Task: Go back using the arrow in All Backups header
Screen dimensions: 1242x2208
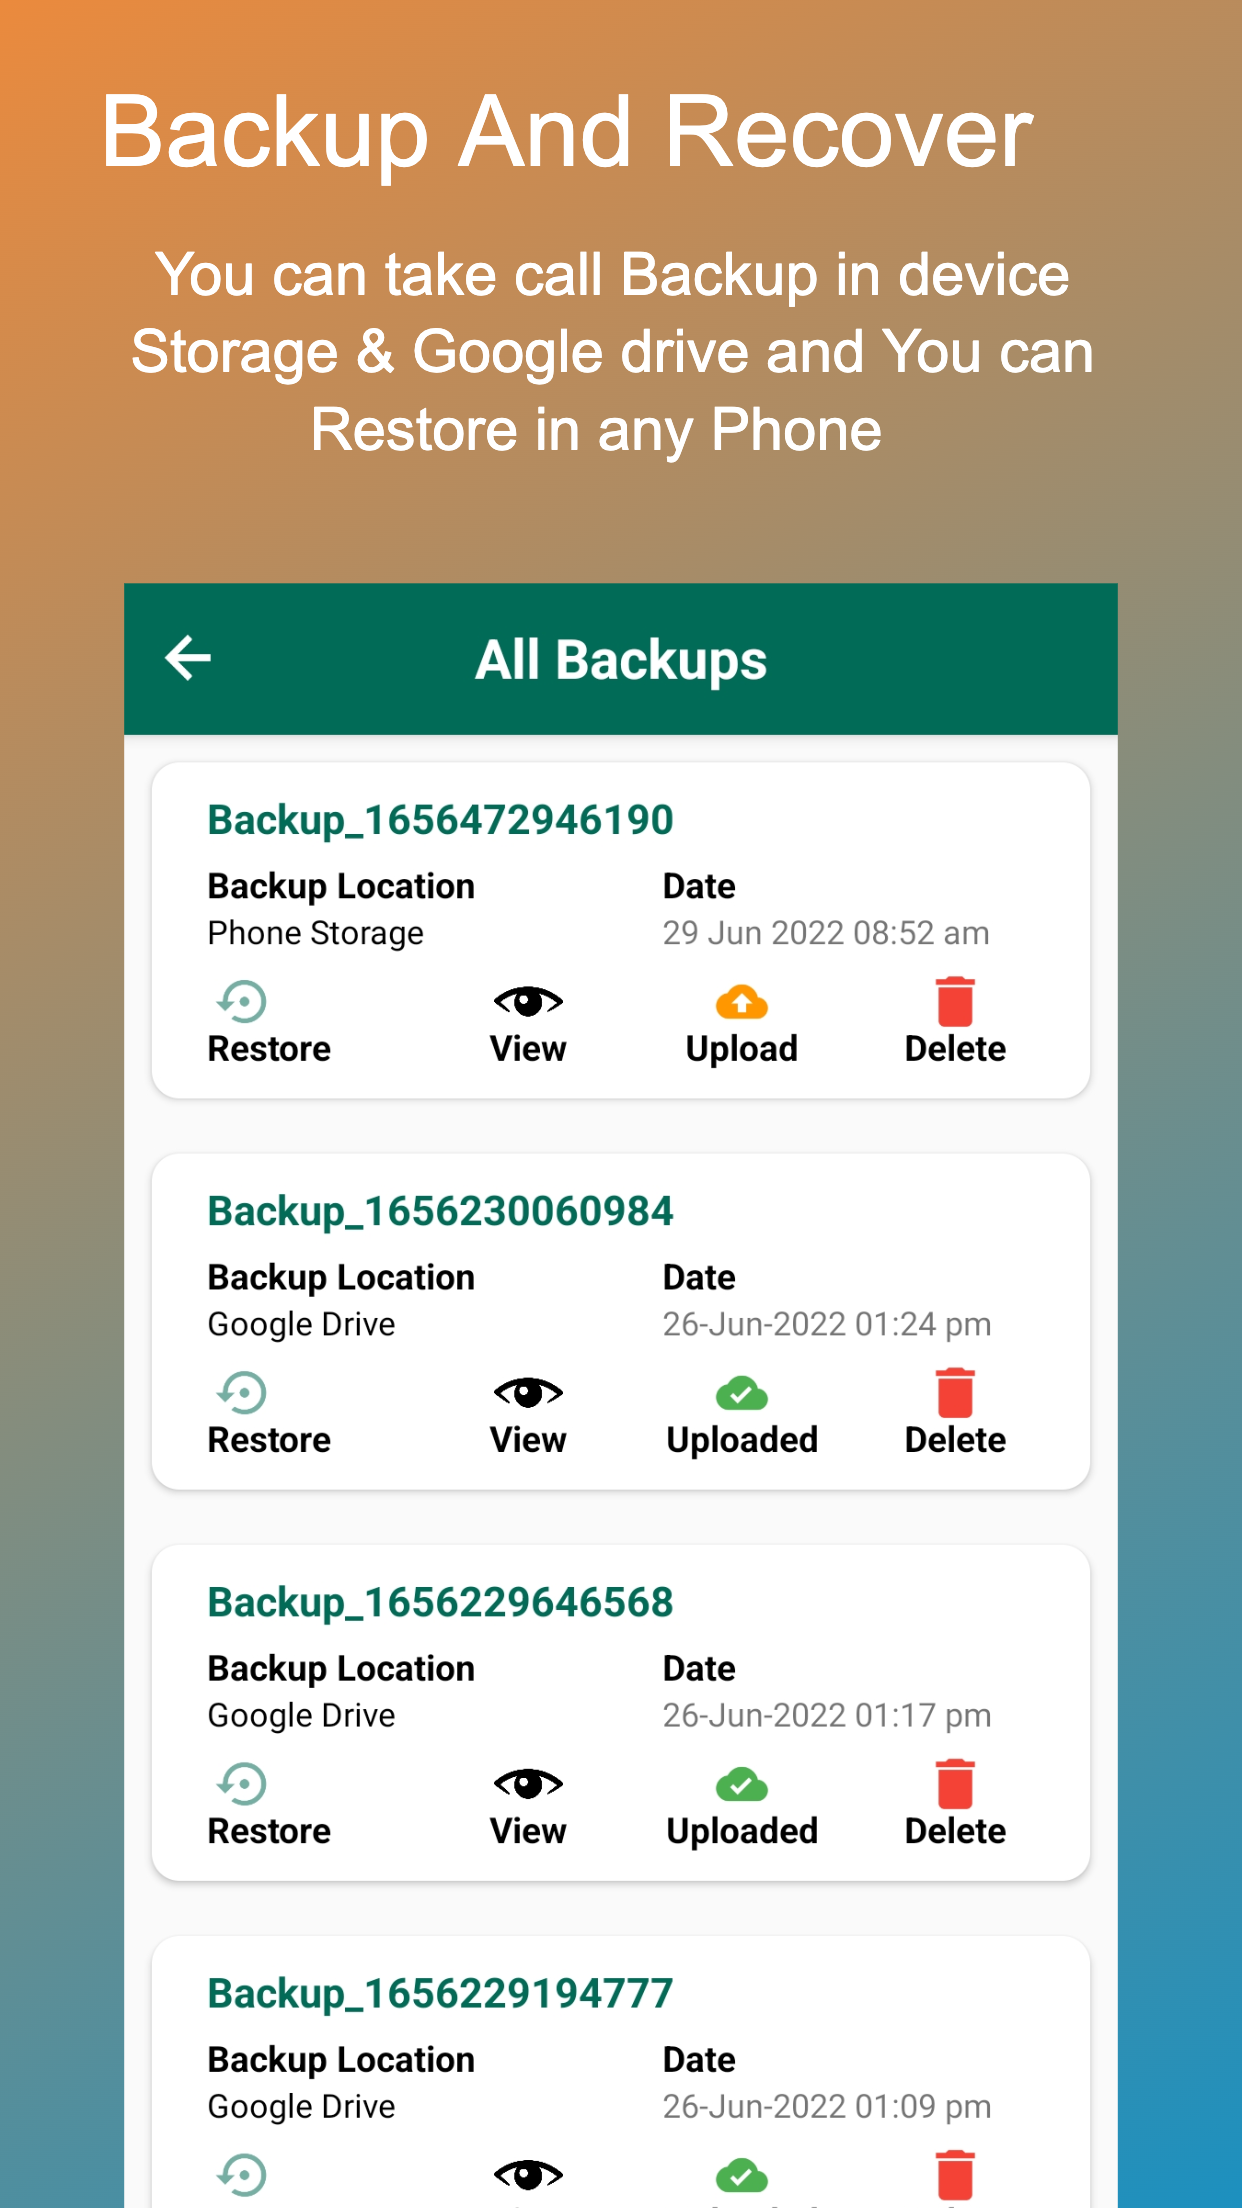Action: click(x=188, y=658)
